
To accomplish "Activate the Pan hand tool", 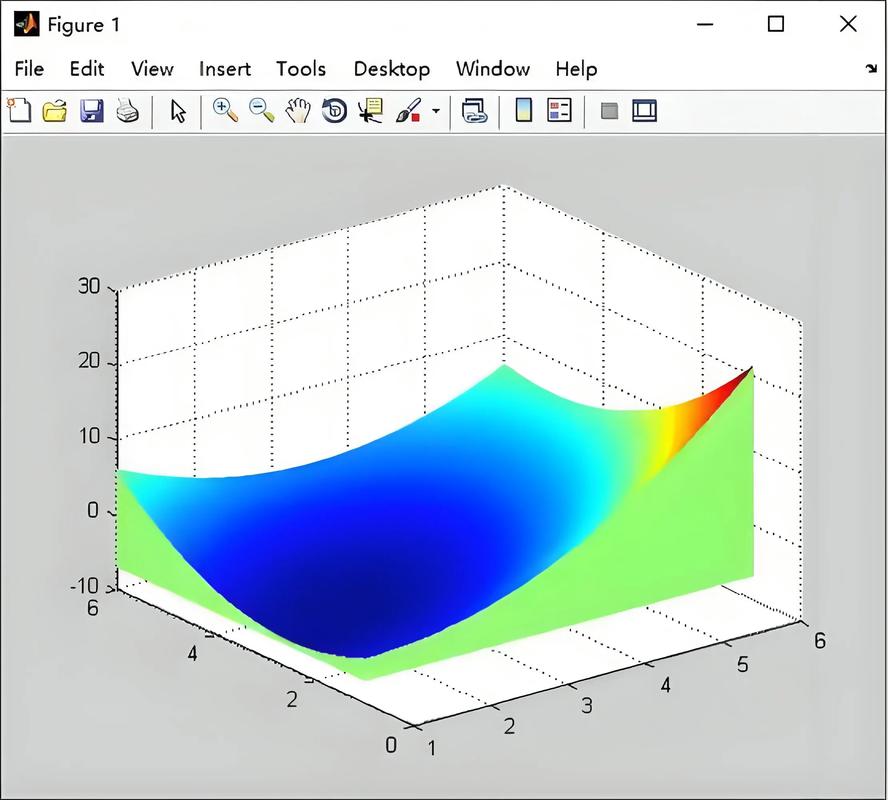I will click(298, 111).
